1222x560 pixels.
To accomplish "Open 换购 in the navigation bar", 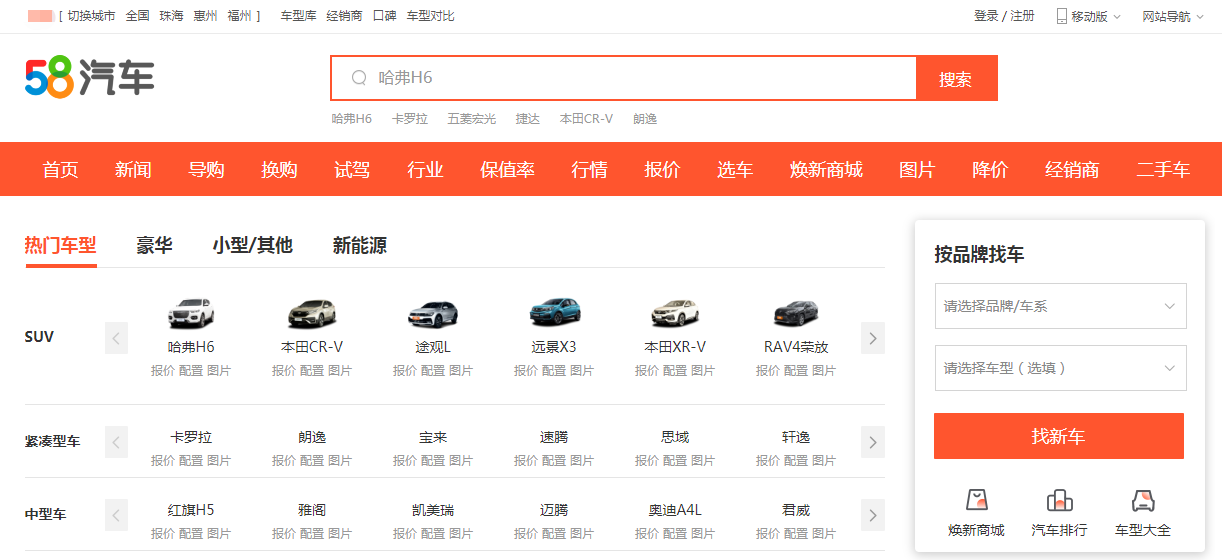I will click(x=279, y=170).
